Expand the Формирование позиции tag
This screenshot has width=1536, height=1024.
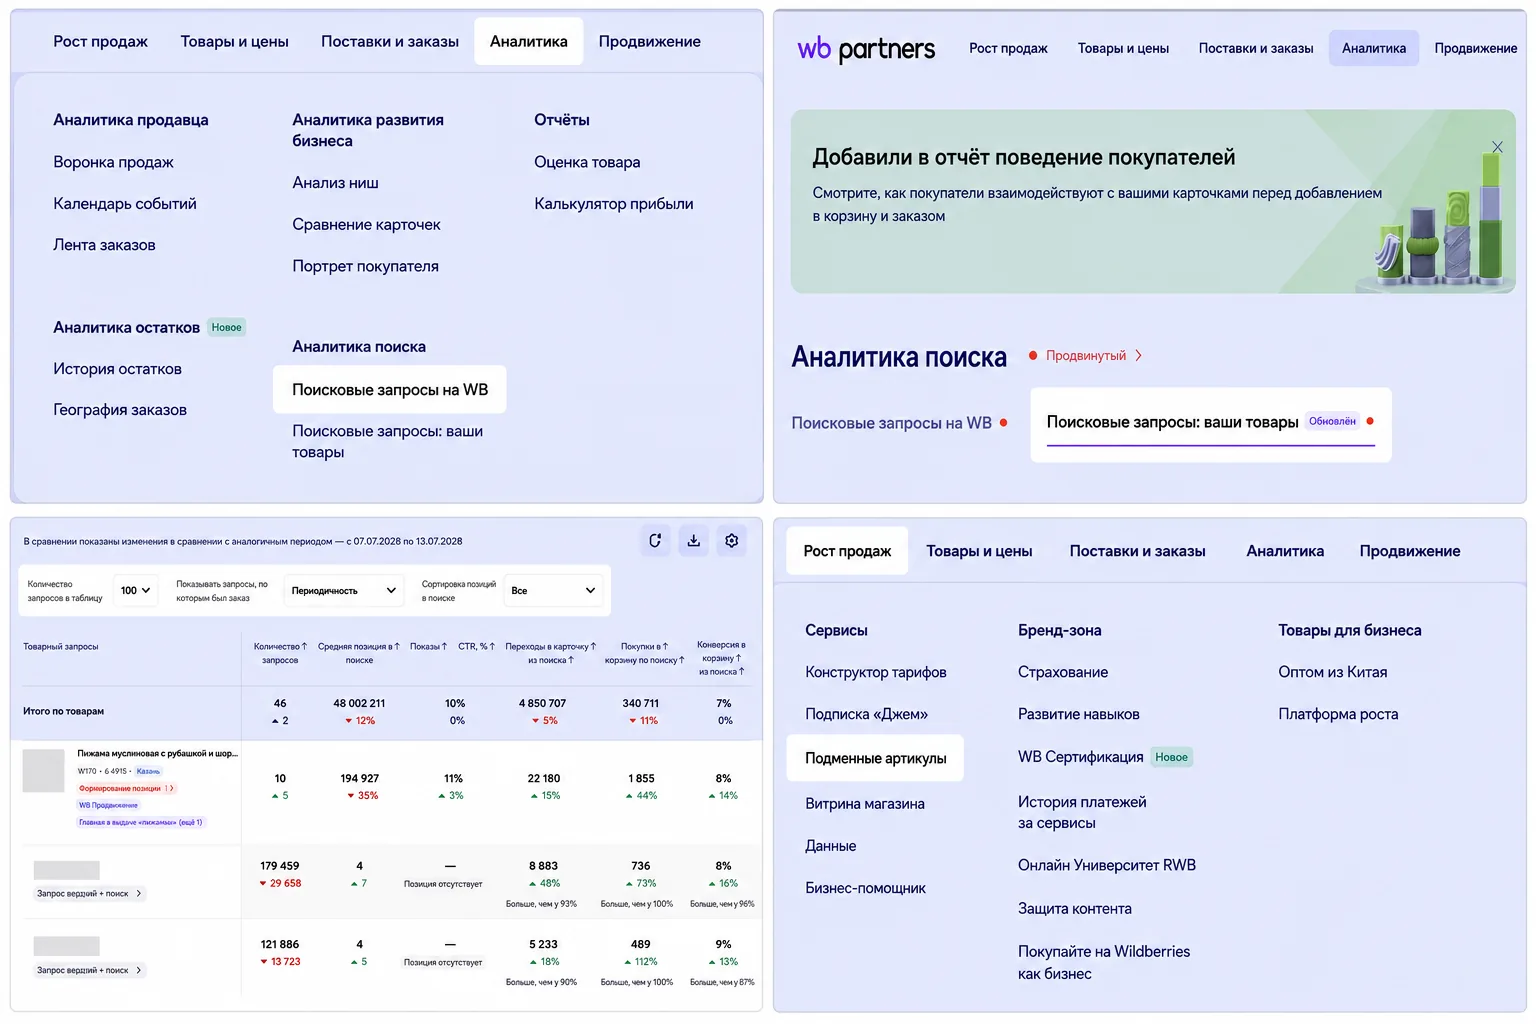tap(127, 789)
